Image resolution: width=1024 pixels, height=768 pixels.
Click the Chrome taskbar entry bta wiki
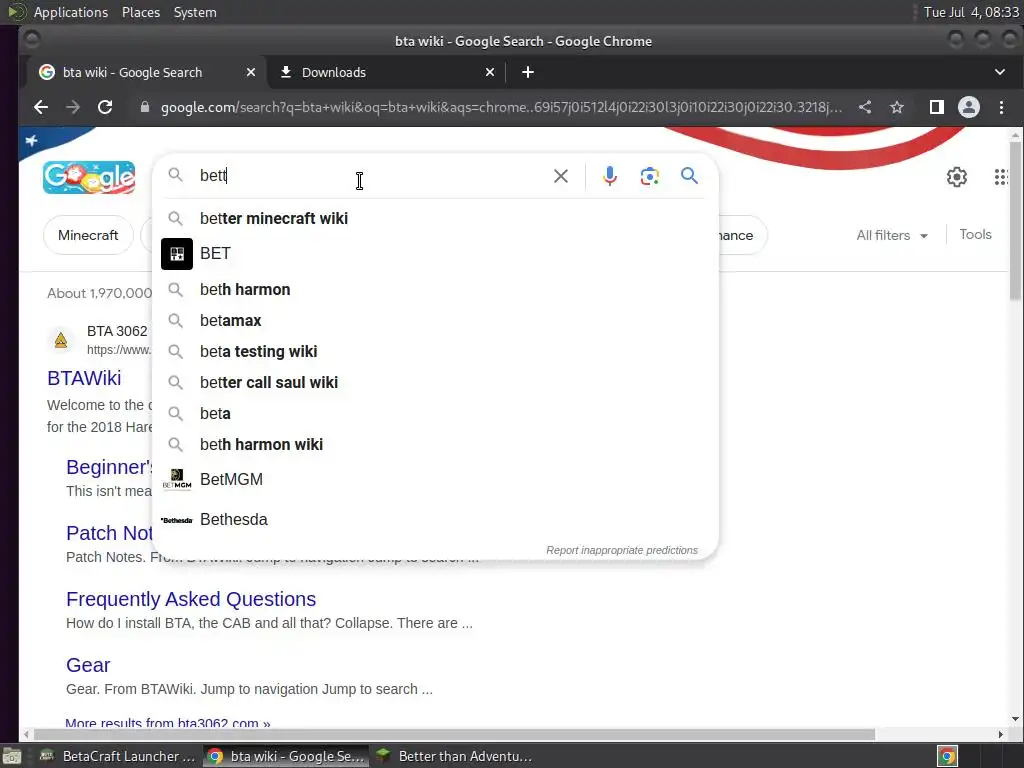click(x=287, y=756)
